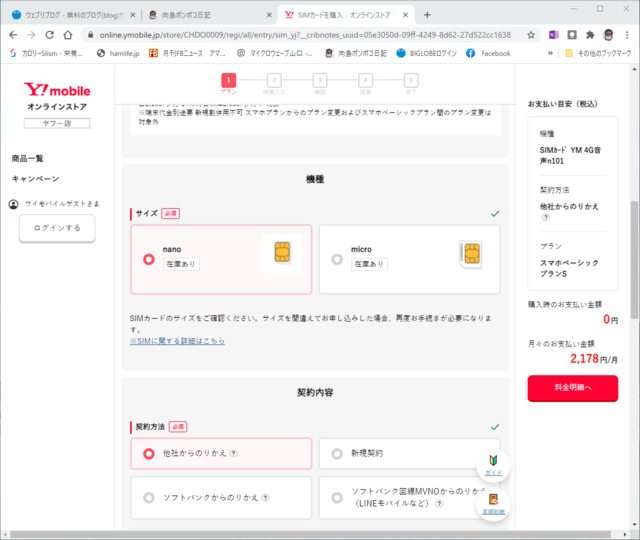This screenshot has height=540, width=640.
Task: Close the 向島ポンポコ日記 tab
Action: 269,15
